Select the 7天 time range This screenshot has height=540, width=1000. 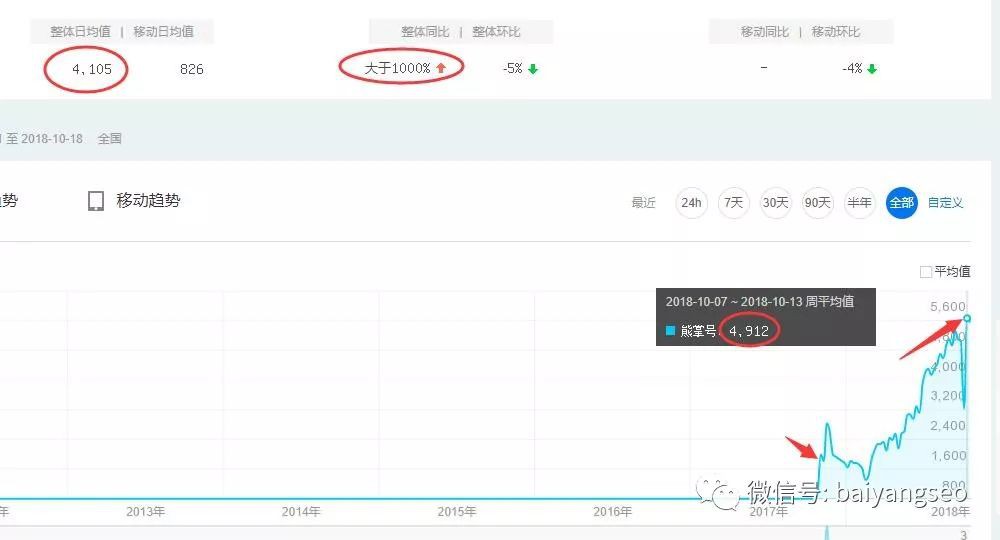pos(733,203)
